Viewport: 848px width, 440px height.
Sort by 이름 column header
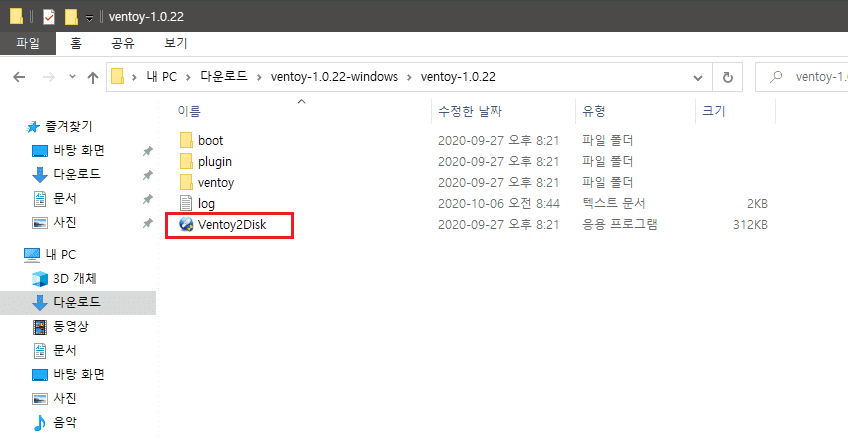click(x=189, y=111)
